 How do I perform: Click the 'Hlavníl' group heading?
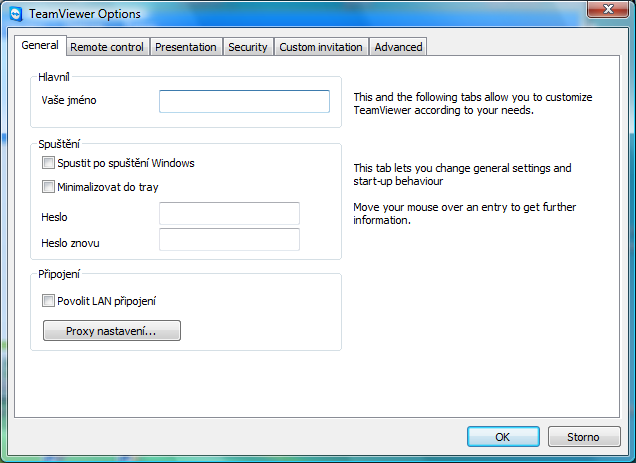click(x=54, y=77)
